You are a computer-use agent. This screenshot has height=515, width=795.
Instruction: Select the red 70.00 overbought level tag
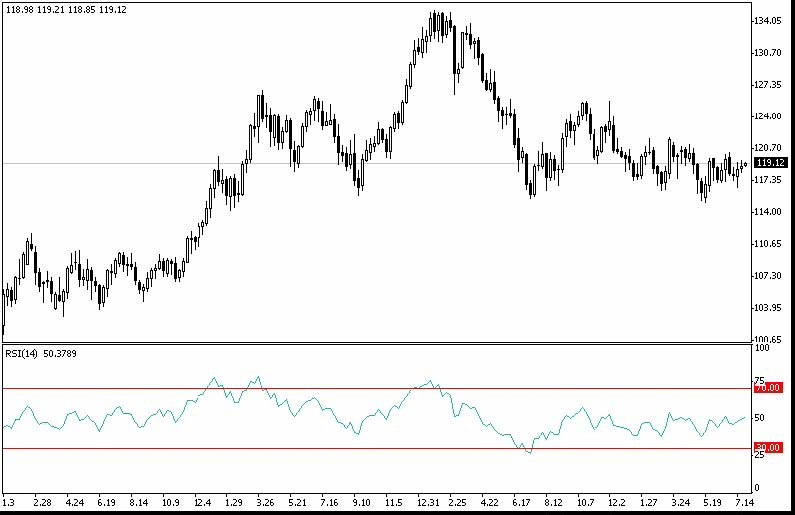(x=767, y=388)
